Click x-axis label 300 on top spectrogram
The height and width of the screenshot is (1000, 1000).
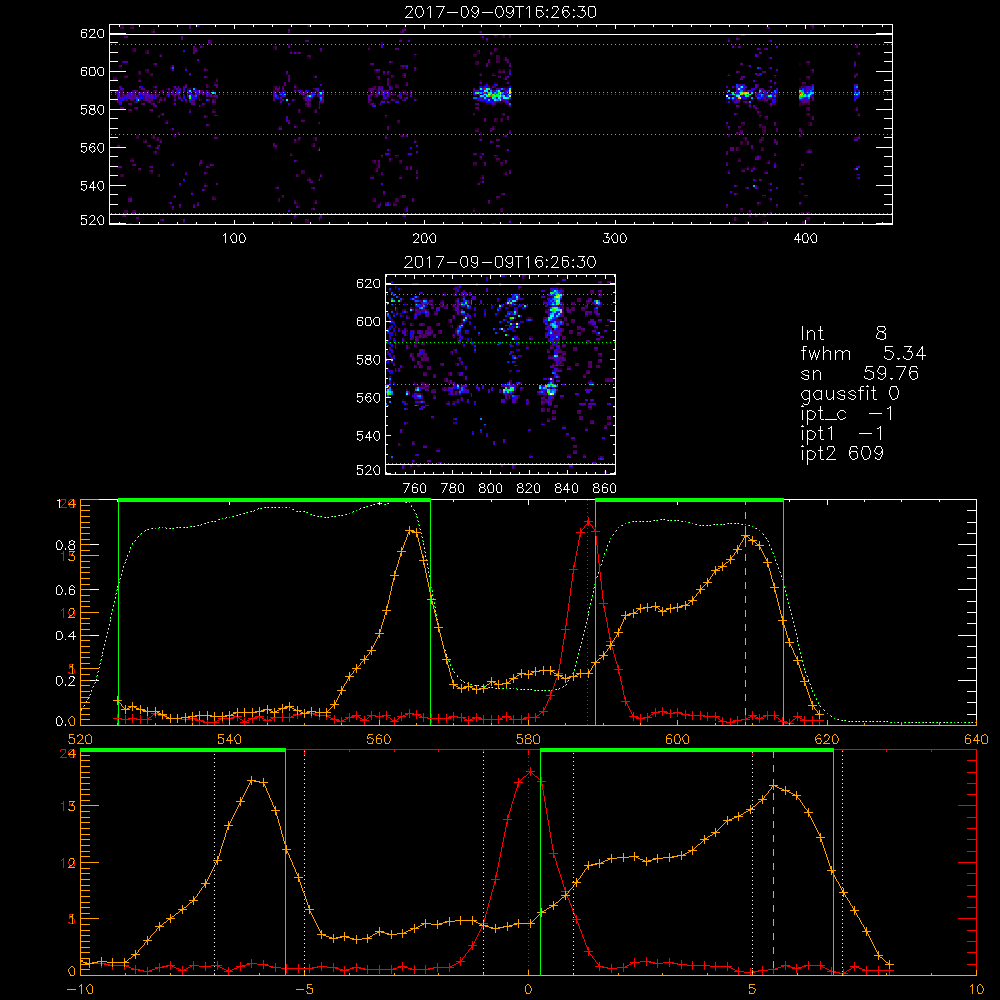[615, 239]
